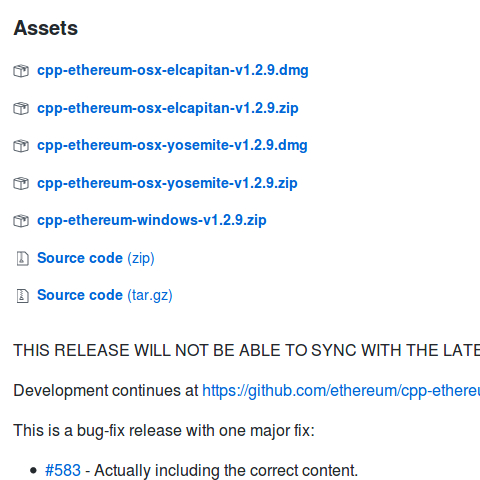
Task: Click package icon beside elcapitan-v1.2.9.dmg
Action: point(21,71)
